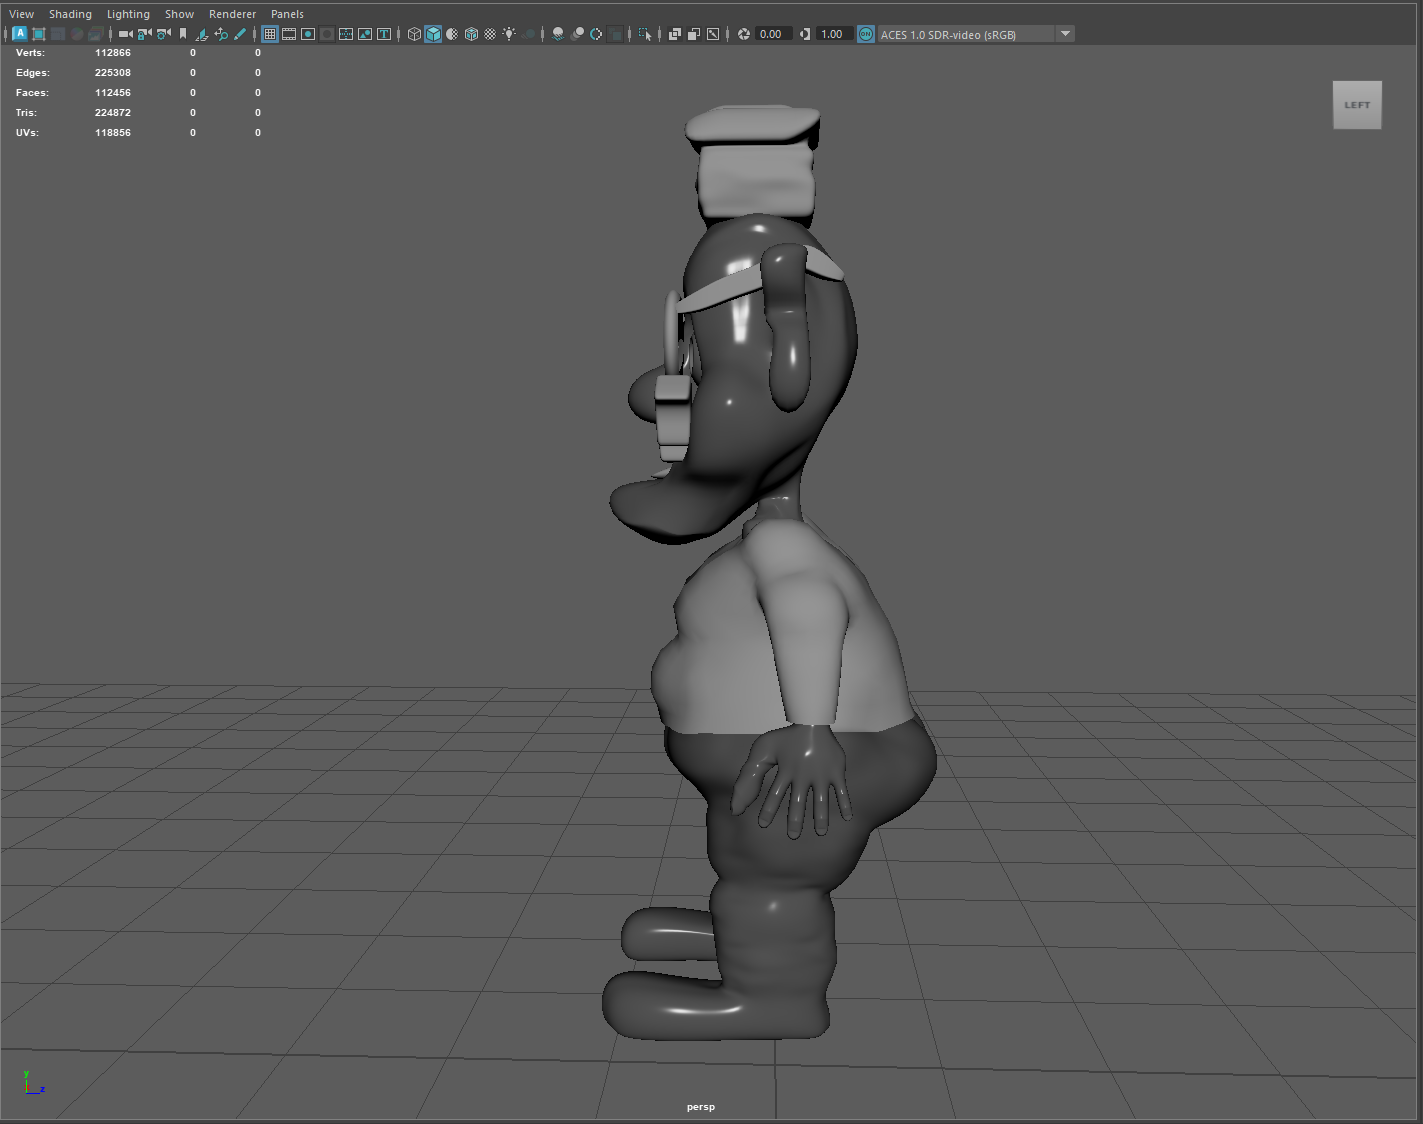This screenshot has width=1423, height=1124.
Task: Click the Exposure value field 0.00
Action: pyautogui.click(x=773, y=34)
